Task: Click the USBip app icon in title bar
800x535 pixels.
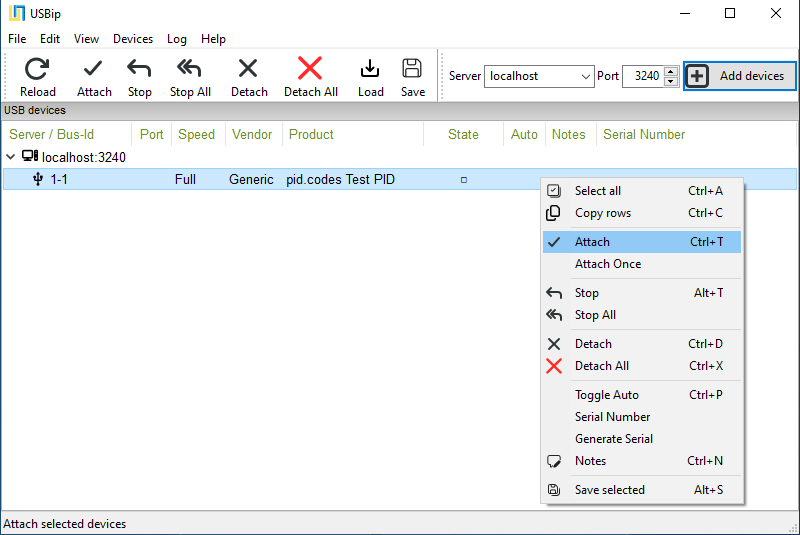Action: [17, 13]
